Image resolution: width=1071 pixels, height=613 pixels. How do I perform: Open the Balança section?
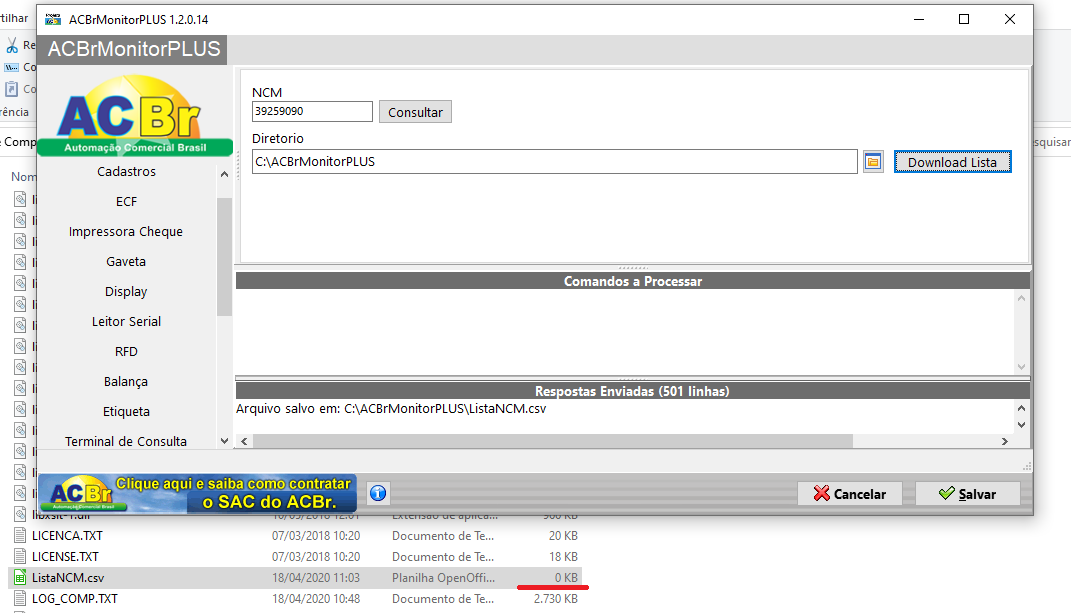tap(126, 382)
